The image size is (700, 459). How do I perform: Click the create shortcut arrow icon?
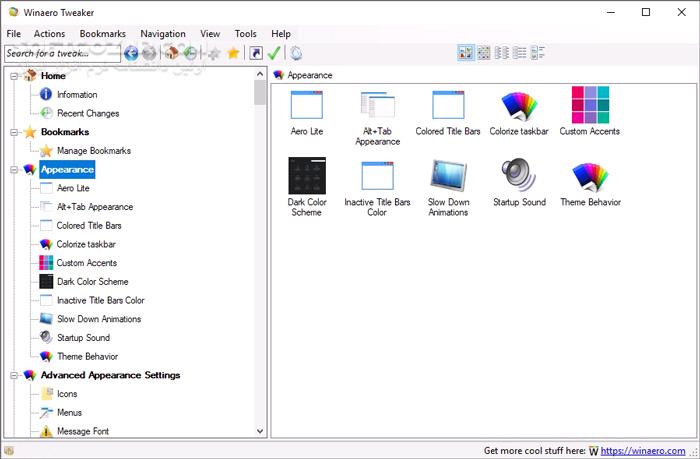coord(256,53)
